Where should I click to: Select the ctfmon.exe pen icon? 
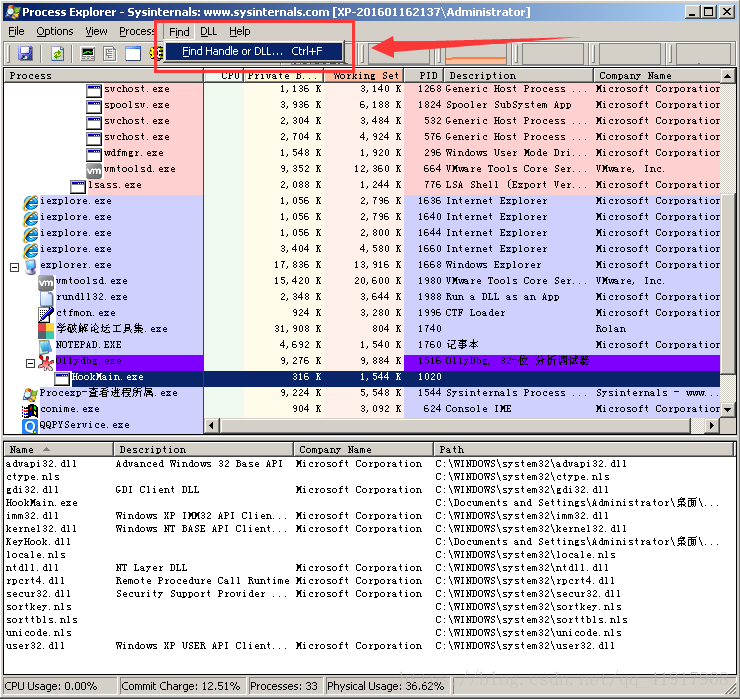[x=46, y=313]
